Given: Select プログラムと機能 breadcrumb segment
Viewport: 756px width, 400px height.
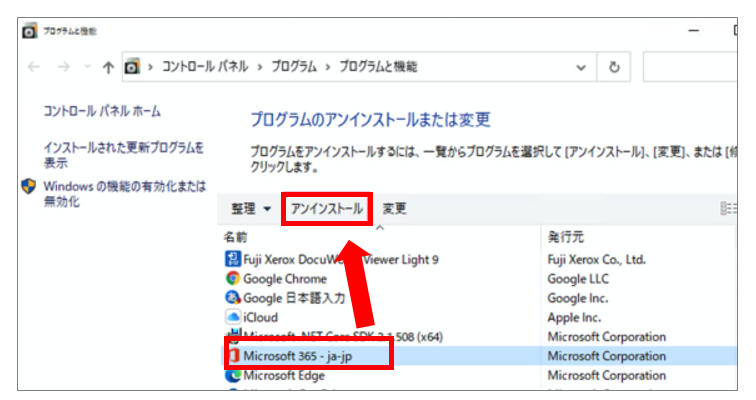Looking at the screenshot, I should pyautogui.click(x=378, y=67).
